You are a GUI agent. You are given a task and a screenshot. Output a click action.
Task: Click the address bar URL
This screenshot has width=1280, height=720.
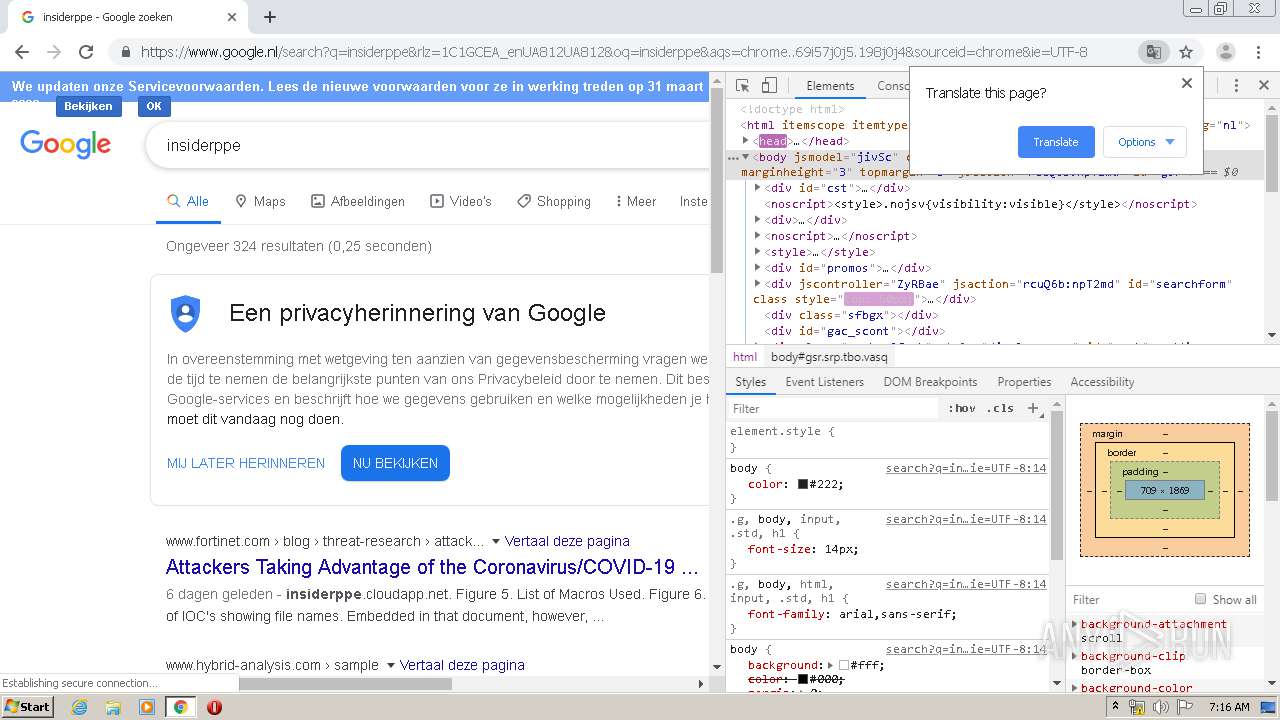614,52
